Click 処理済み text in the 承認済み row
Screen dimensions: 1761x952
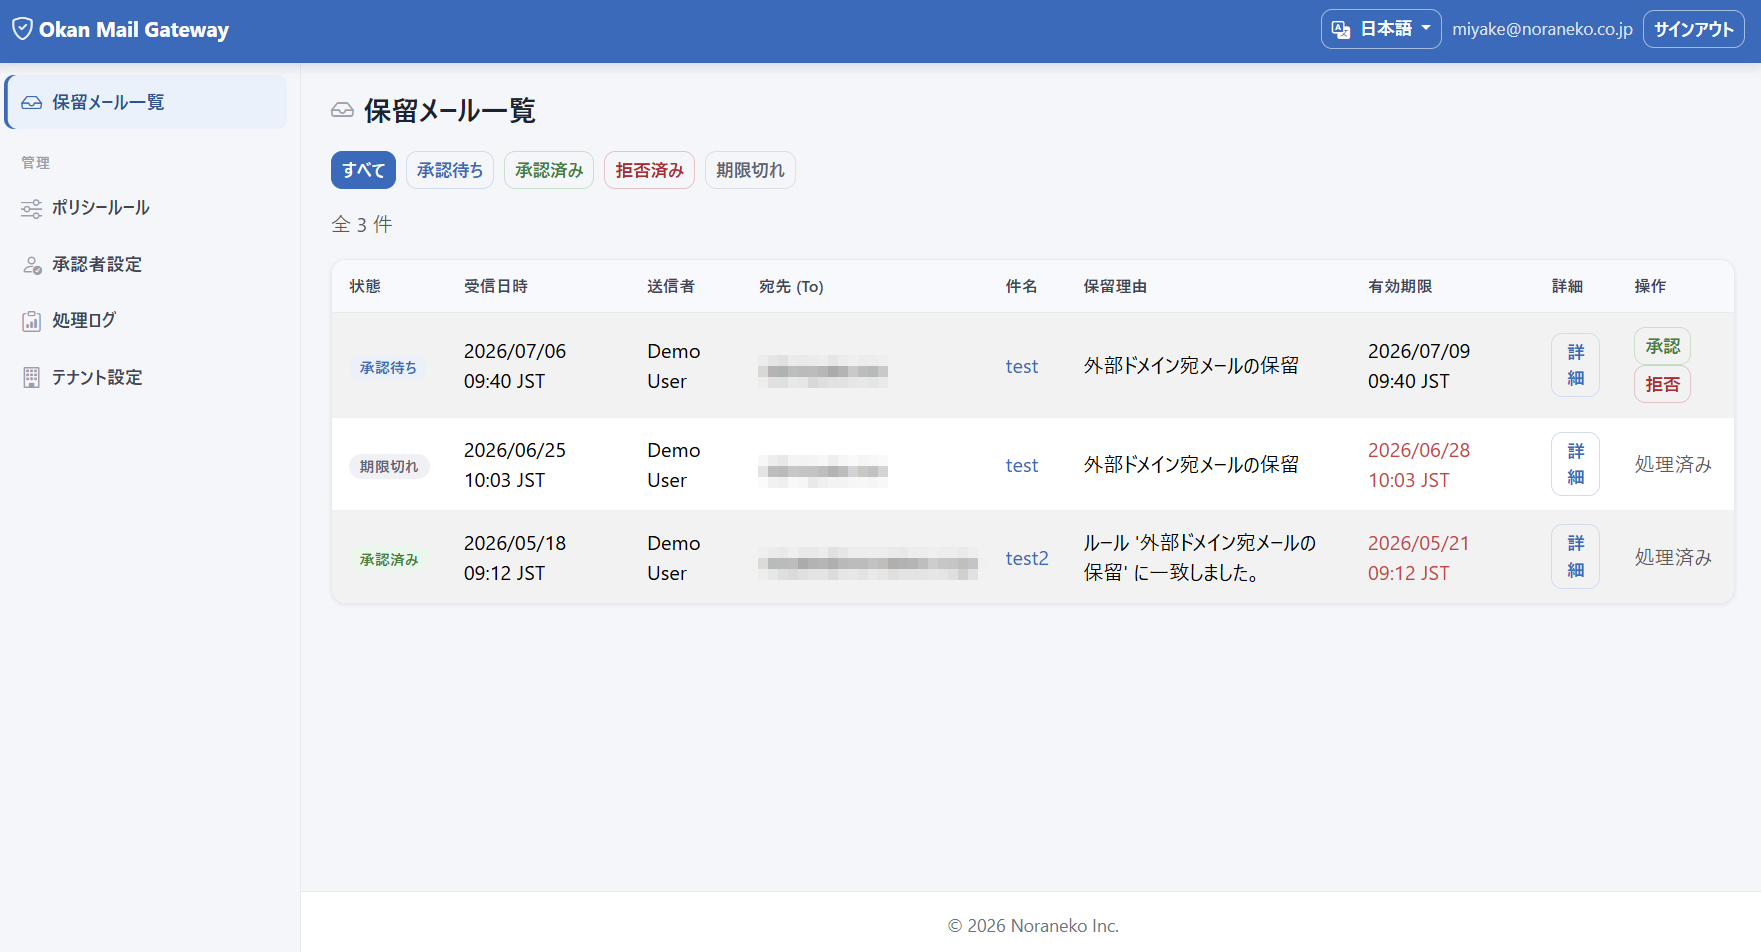coord(1673,558)
